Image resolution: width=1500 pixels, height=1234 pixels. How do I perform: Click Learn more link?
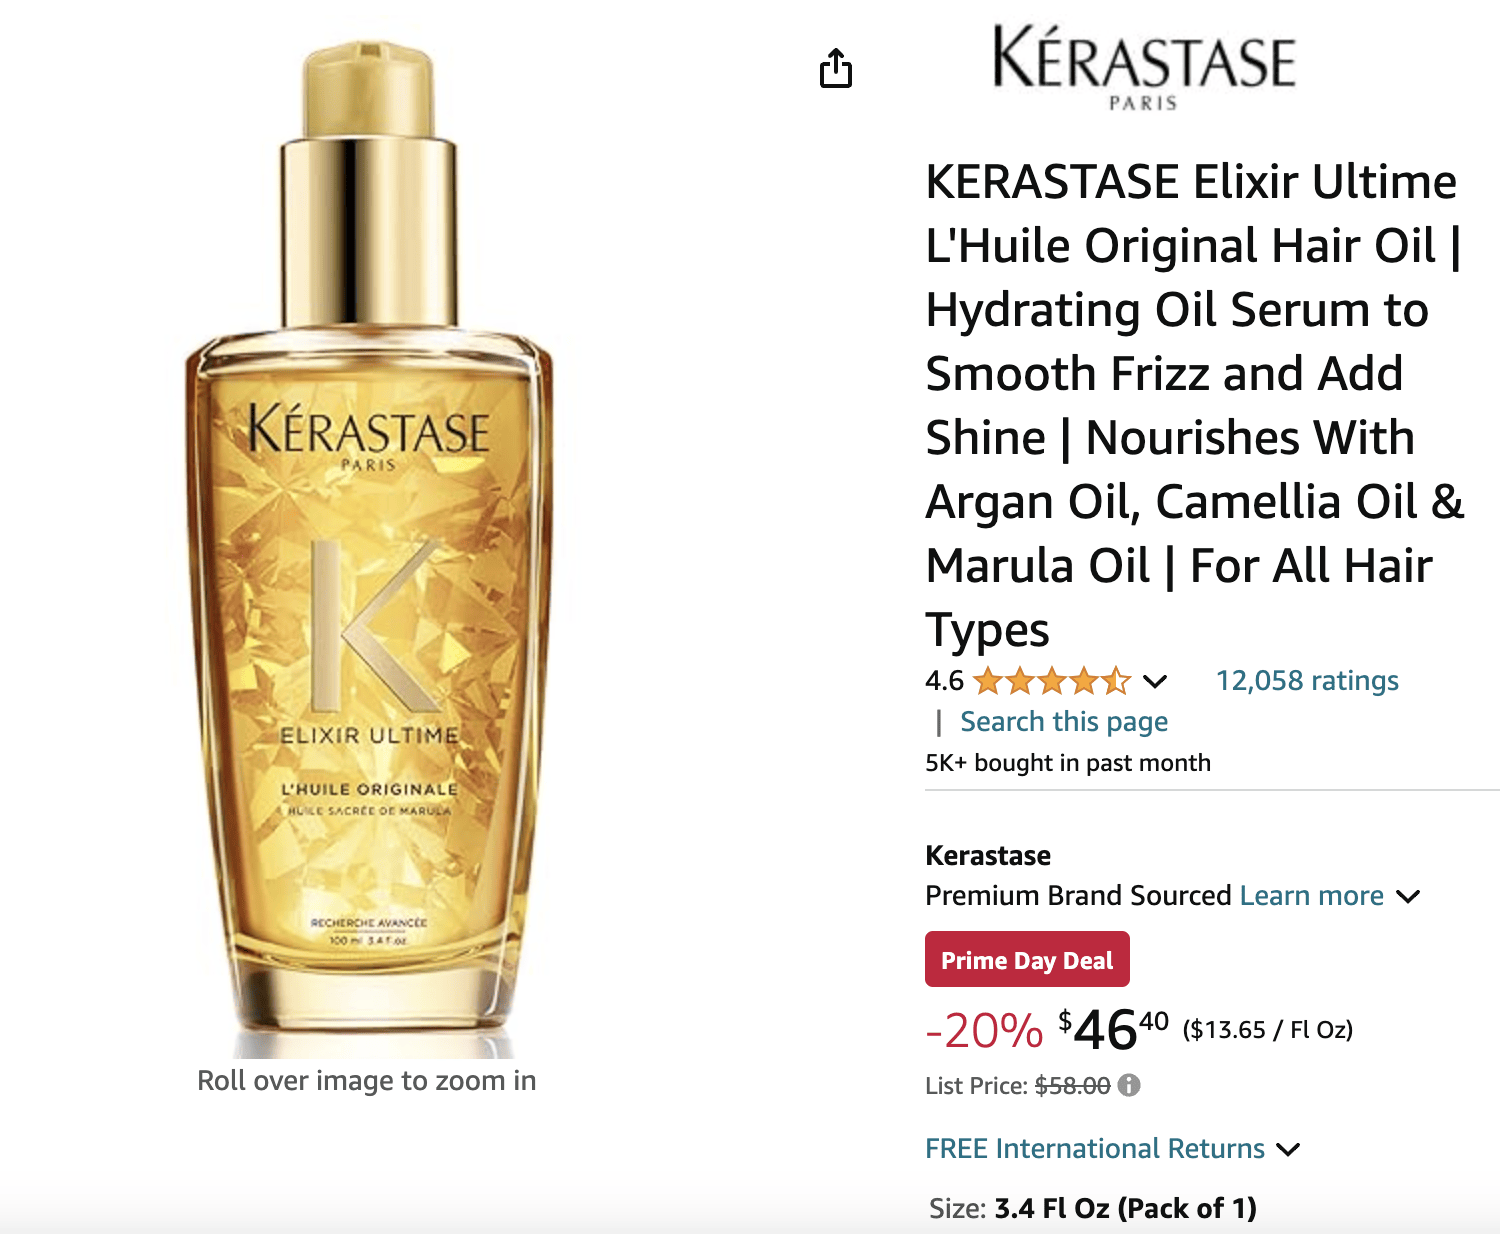[x=1311, y=895]
